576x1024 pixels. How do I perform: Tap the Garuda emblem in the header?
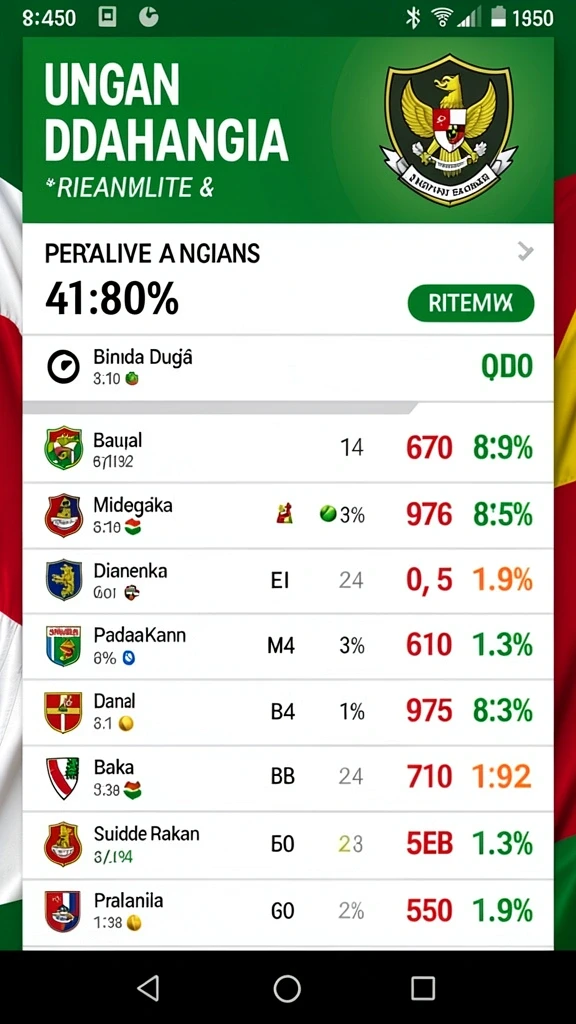449,129
